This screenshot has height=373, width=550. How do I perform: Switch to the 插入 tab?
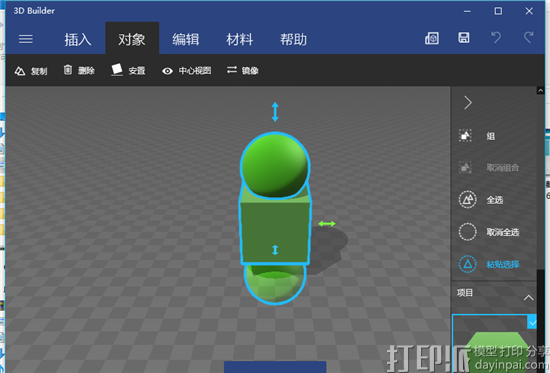(78, 39)
